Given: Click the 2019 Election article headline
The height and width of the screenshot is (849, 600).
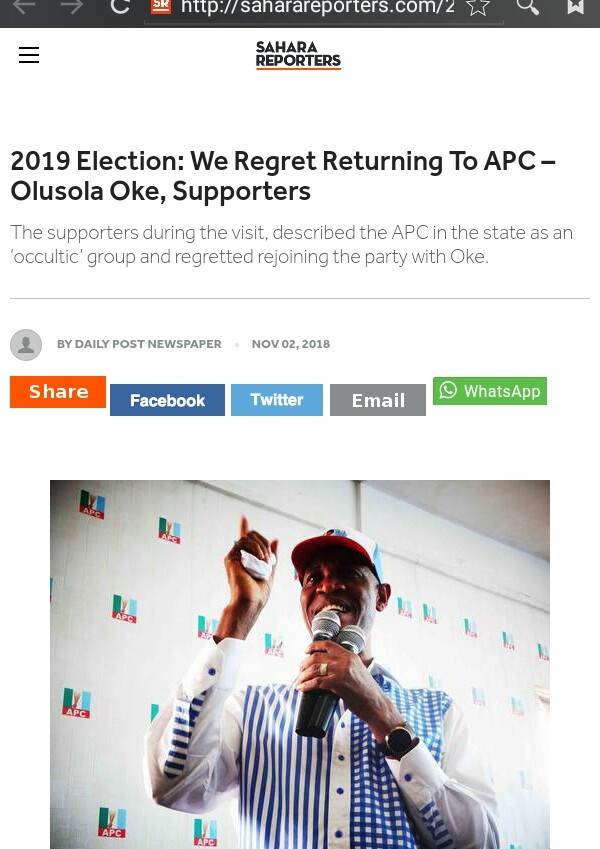Looking at the screenshot, I should pos(283,176).
